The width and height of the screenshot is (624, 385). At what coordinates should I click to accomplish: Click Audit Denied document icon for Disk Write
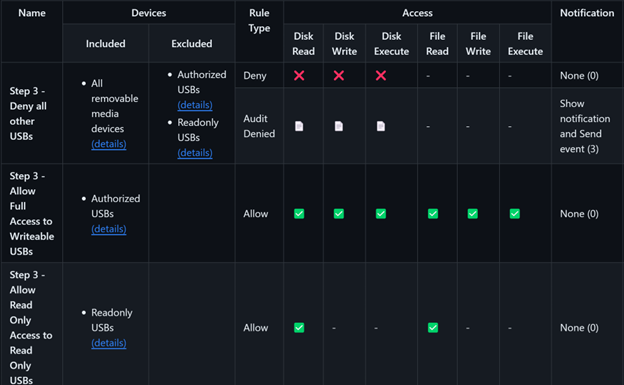coord(339,126)
